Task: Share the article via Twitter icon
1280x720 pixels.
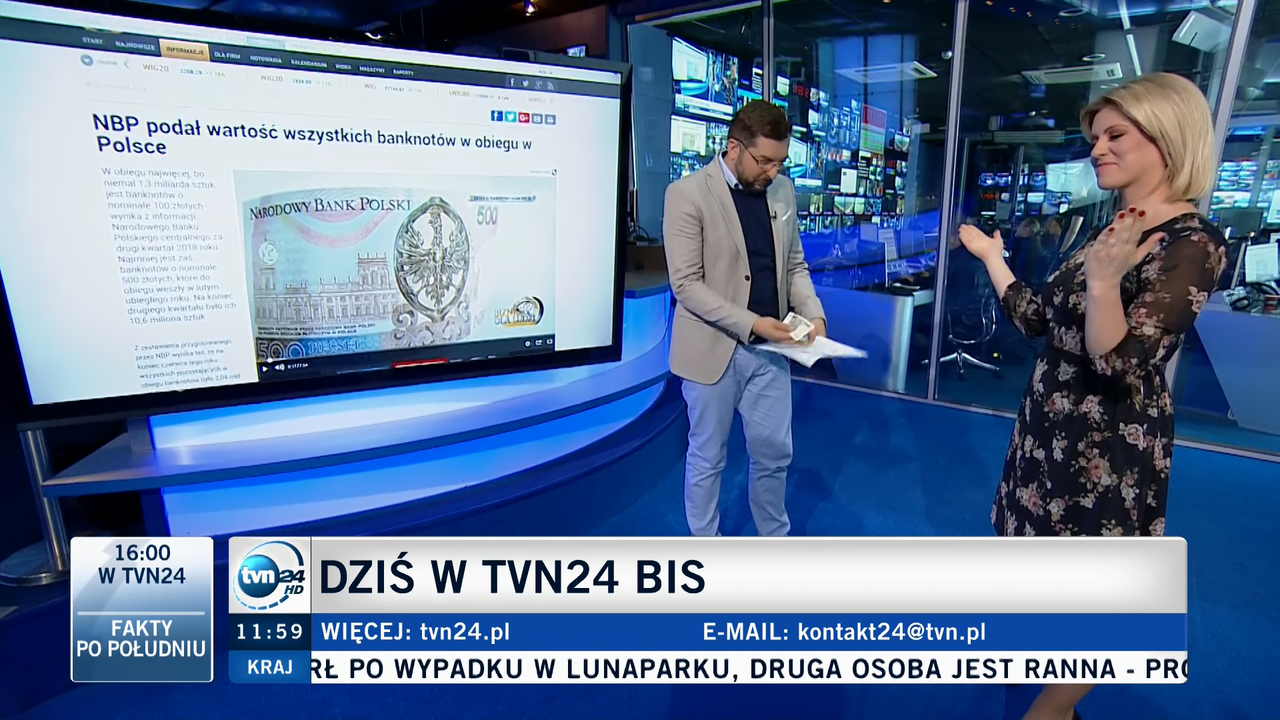Action: click(511, 115)
